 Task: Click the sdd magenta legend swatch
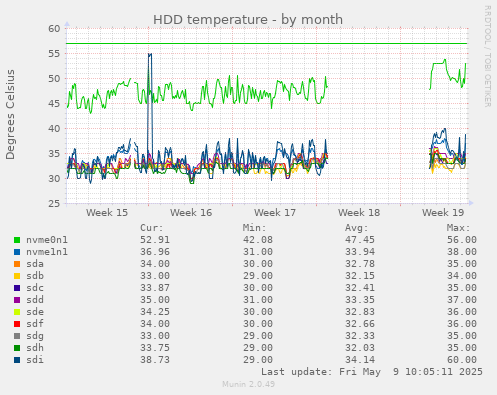17,300
